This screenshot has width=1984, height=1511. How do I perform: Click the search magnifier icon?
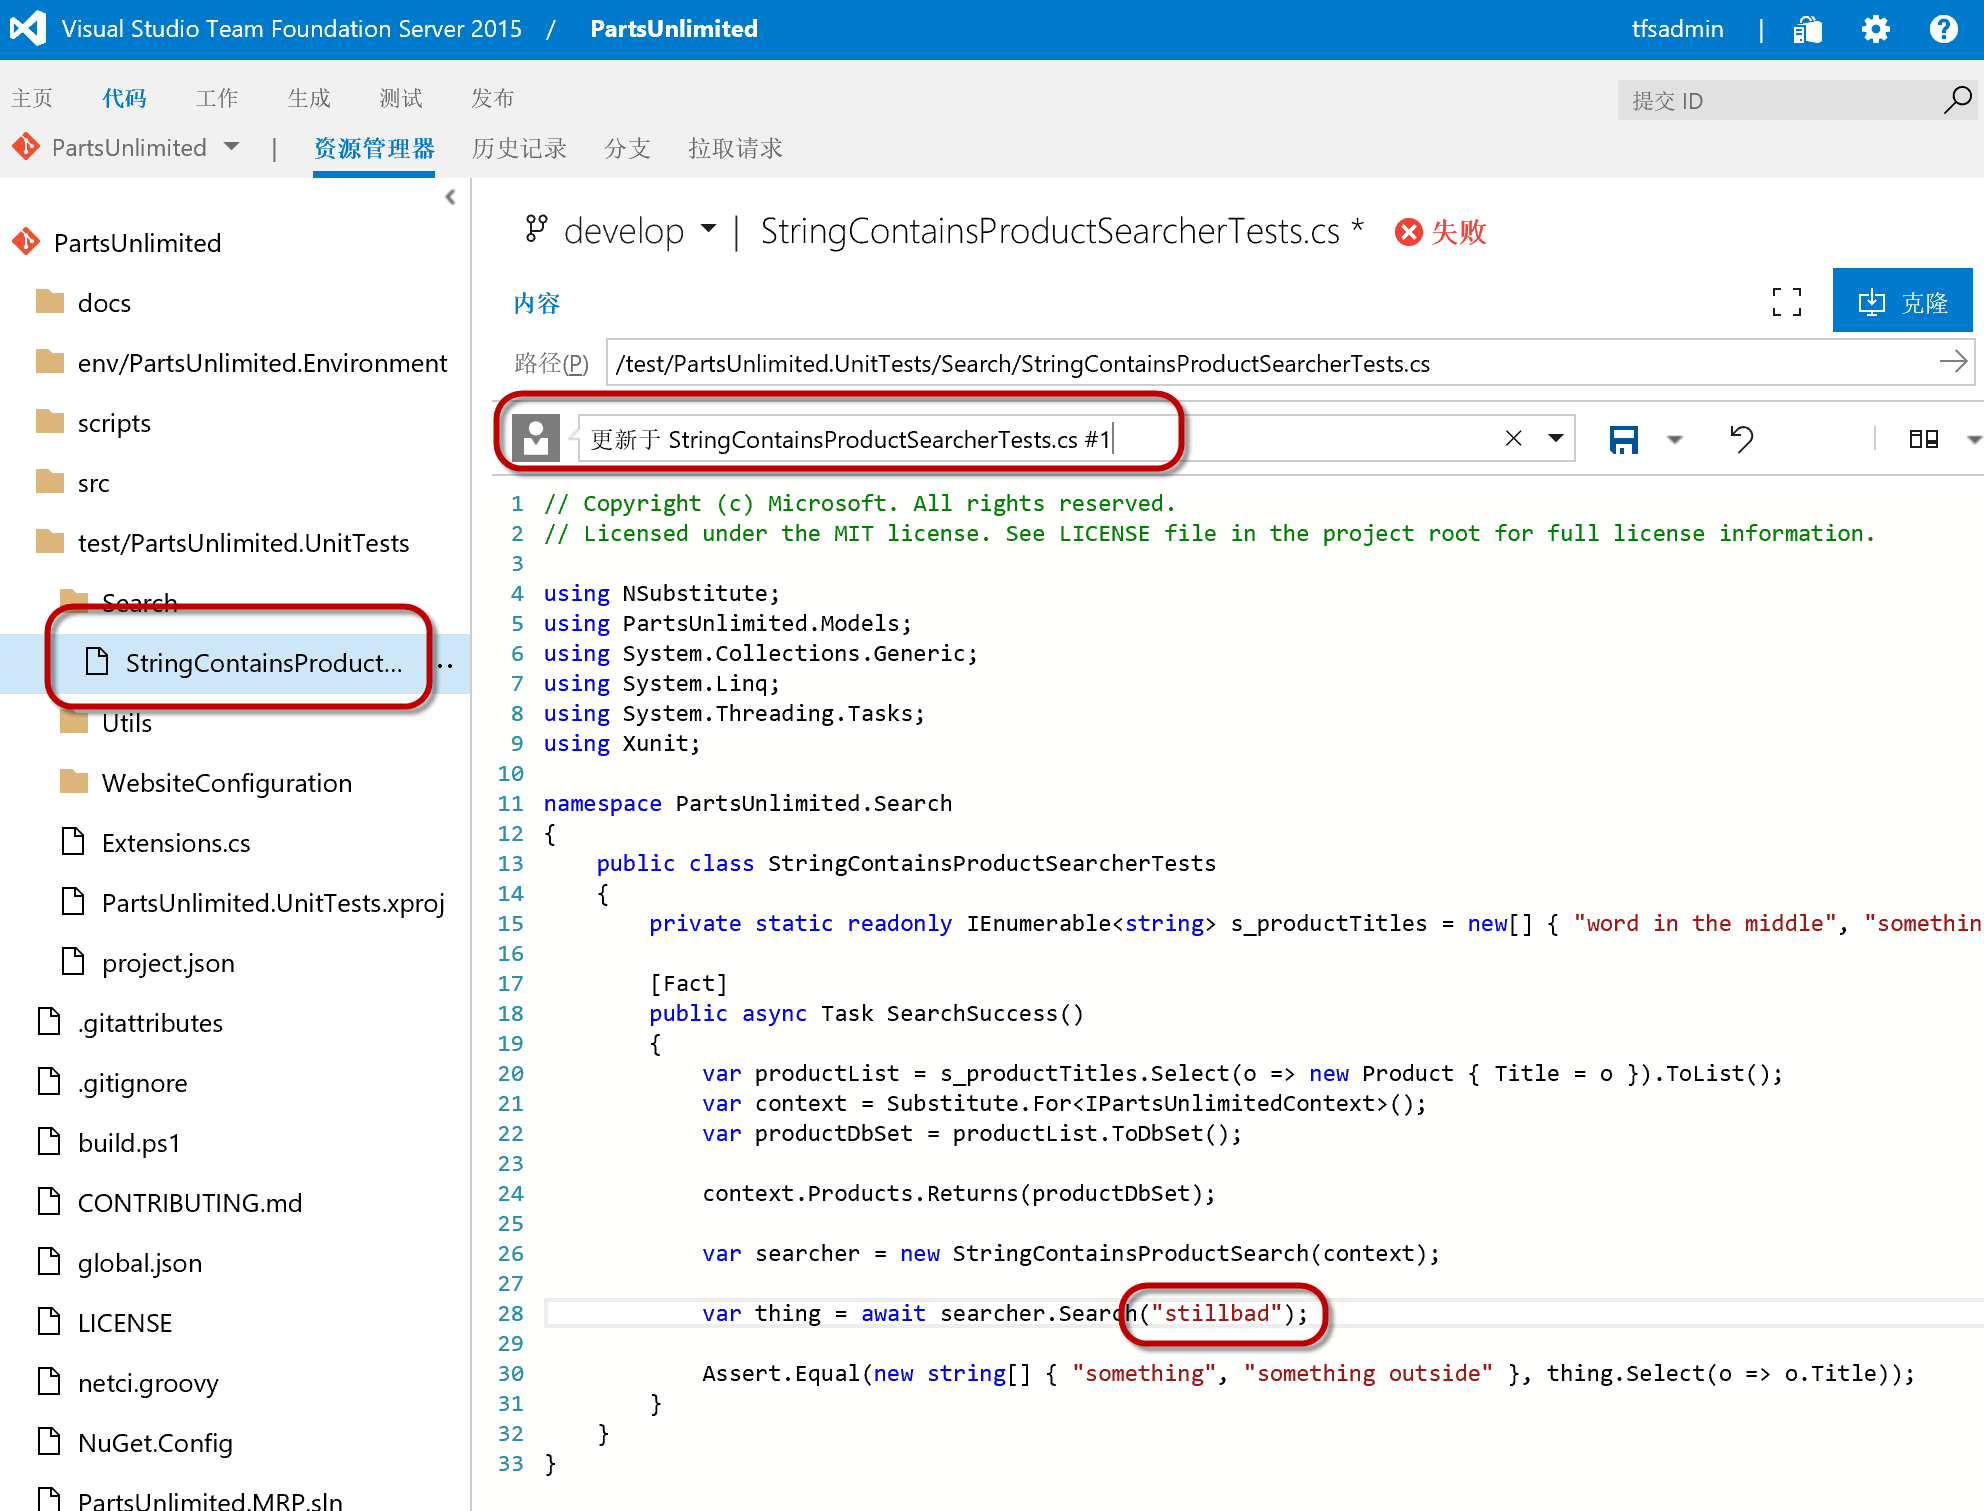(1957, 99)
